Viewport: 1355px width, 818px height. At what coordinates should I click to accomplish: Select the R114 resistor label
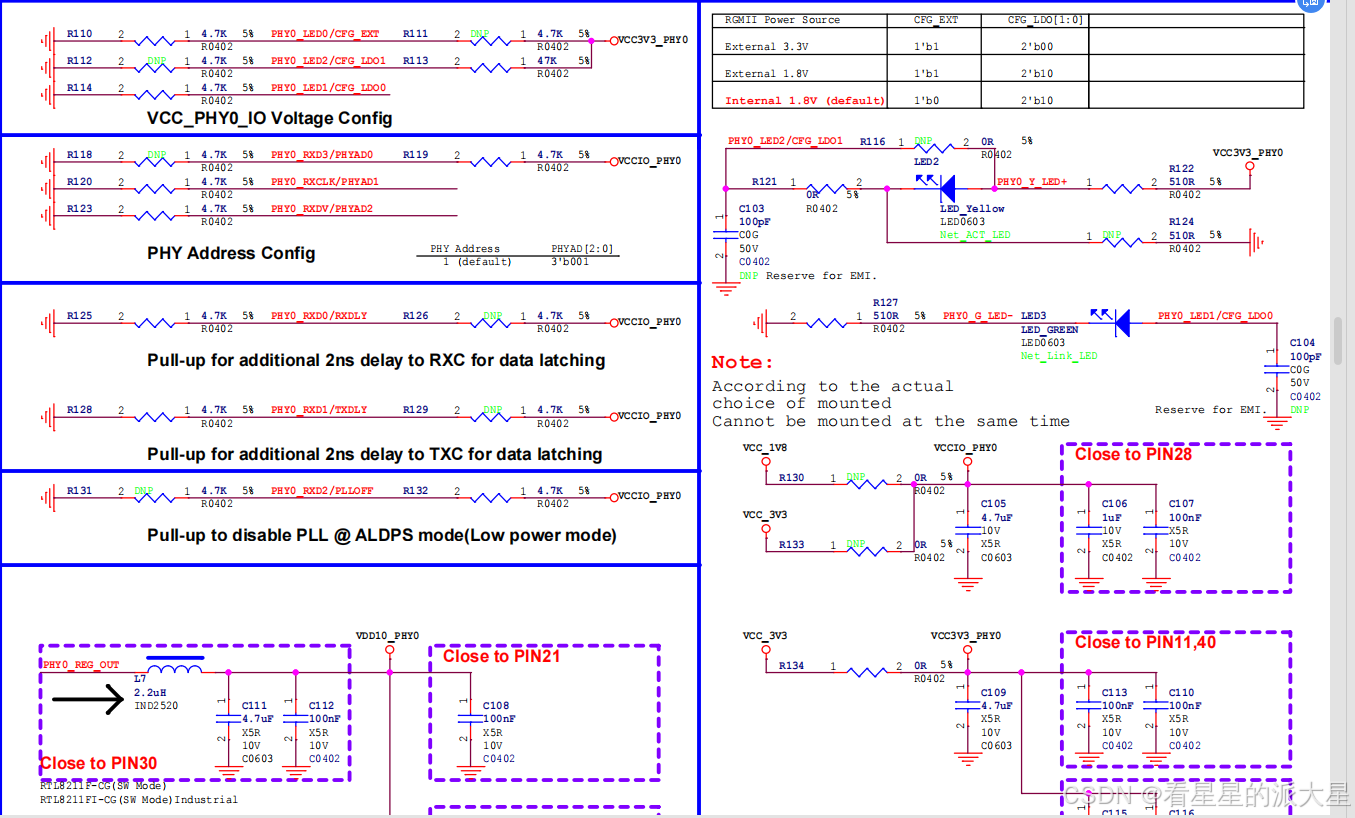coord(80,88)
